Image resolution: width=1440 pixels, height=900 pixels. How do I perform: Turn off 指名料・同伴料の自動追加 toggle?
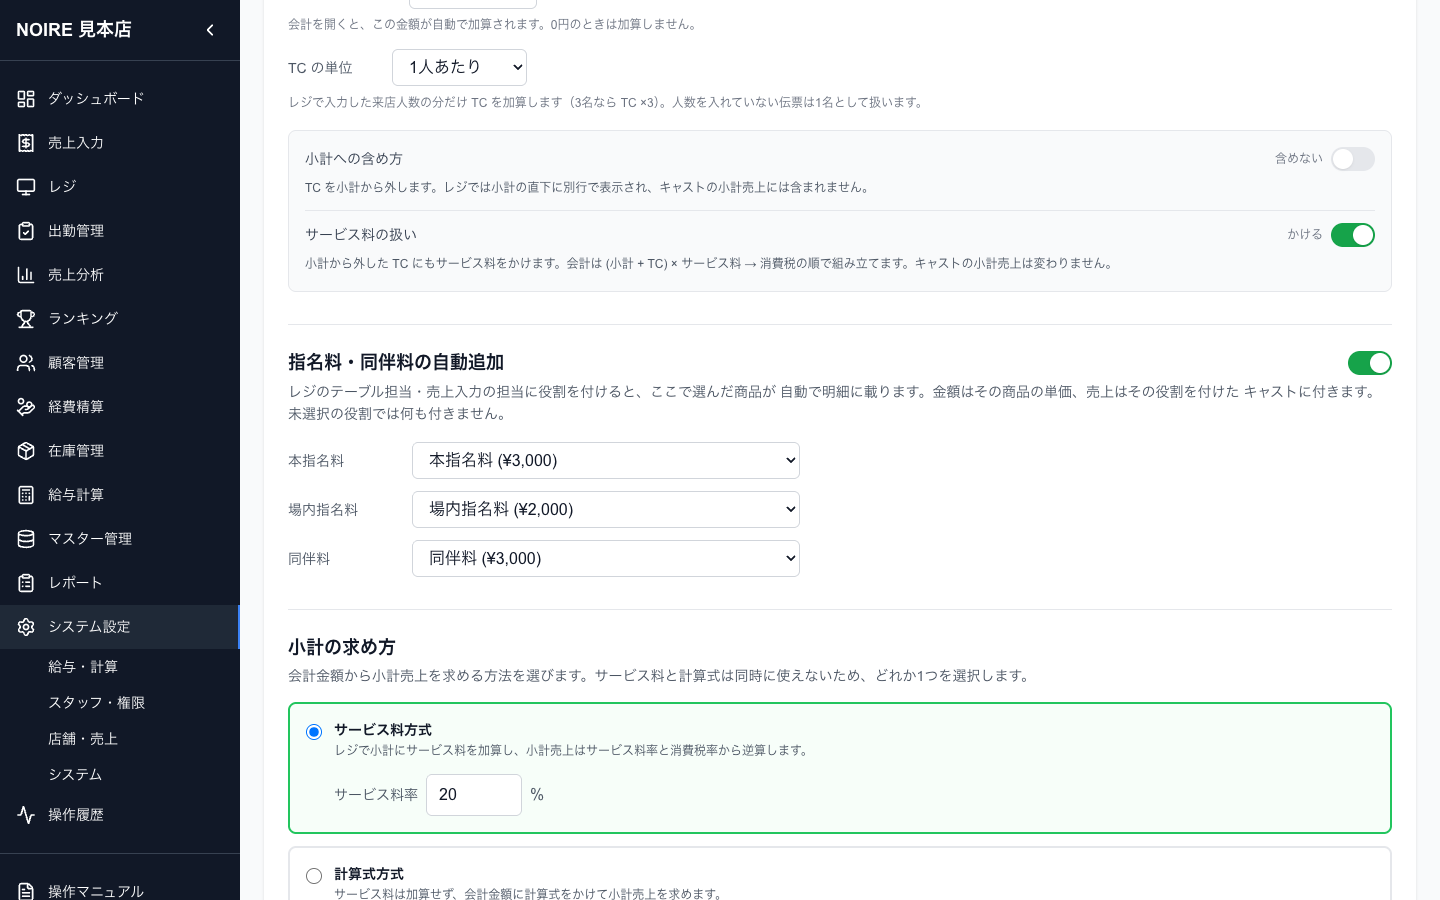pyautogui.click(x=1370, y=363)
